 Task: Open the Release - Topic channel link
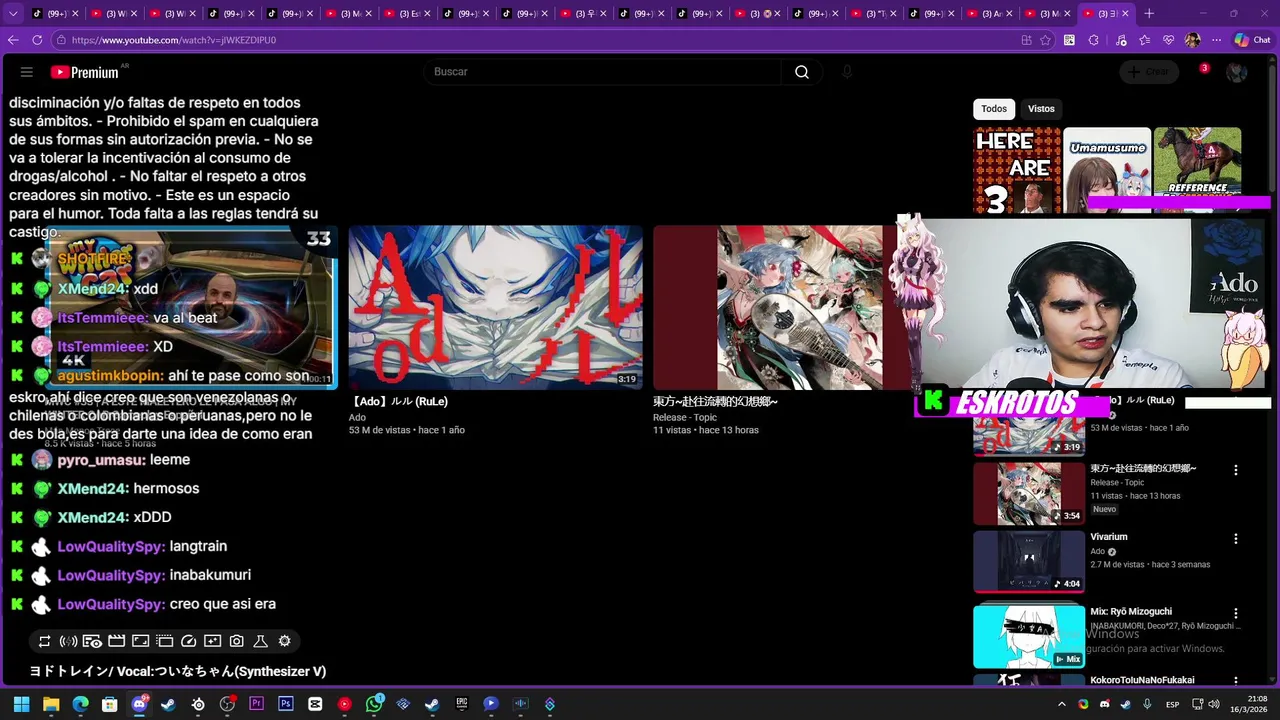pyautogui.click(x=685, y=417)
